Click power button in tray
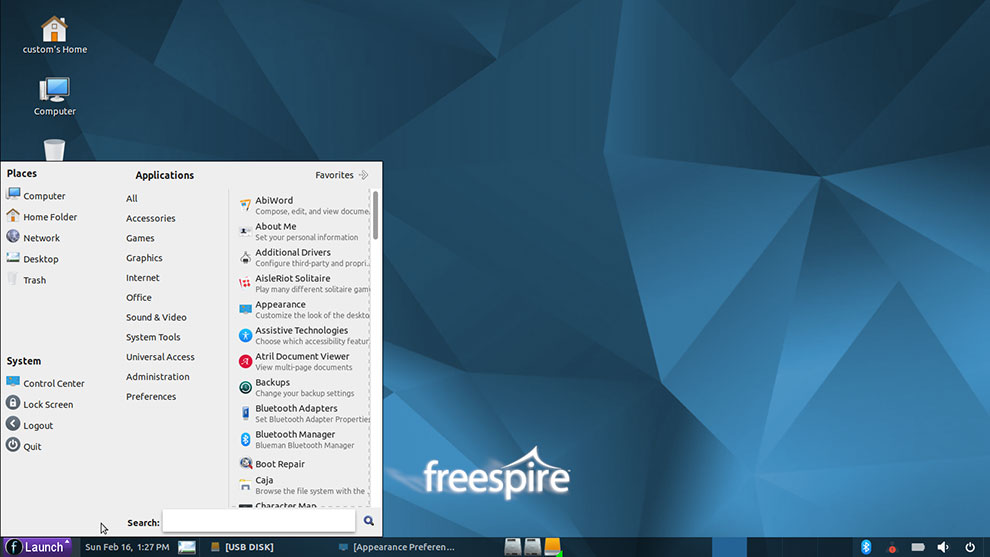 pos(970,547)
